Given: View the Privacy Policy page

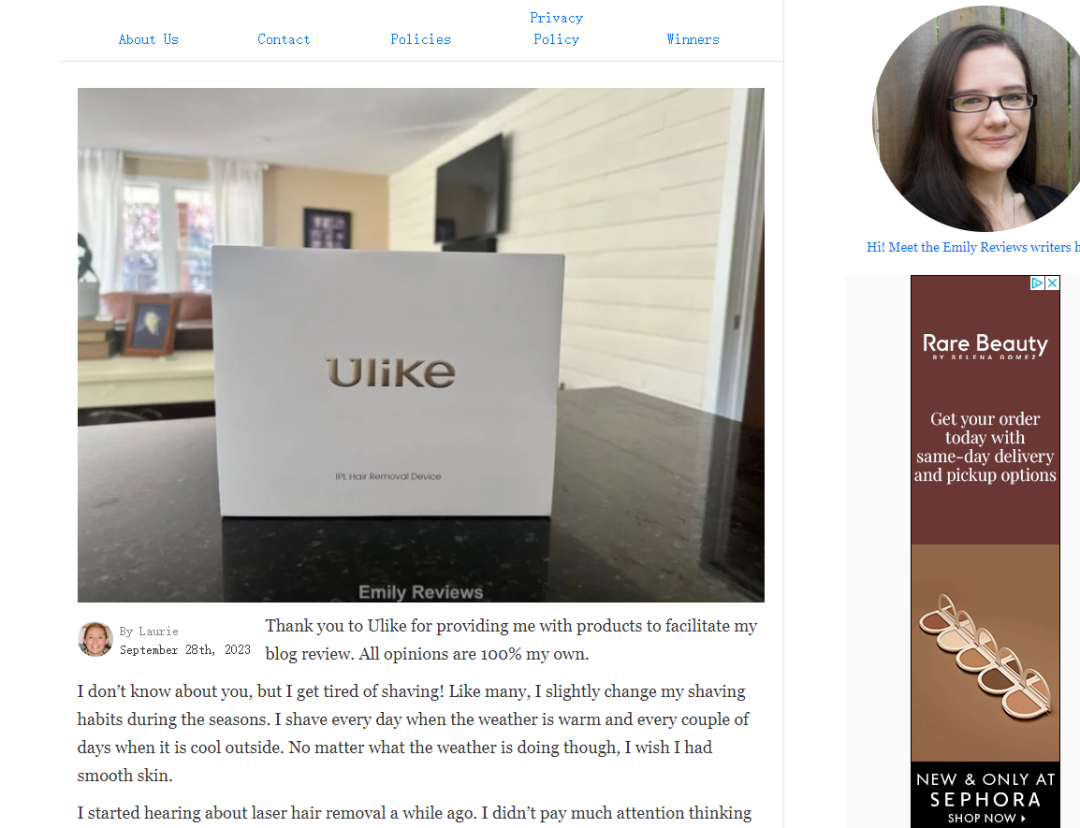Looking at the screenshot, I should point(557,29).
